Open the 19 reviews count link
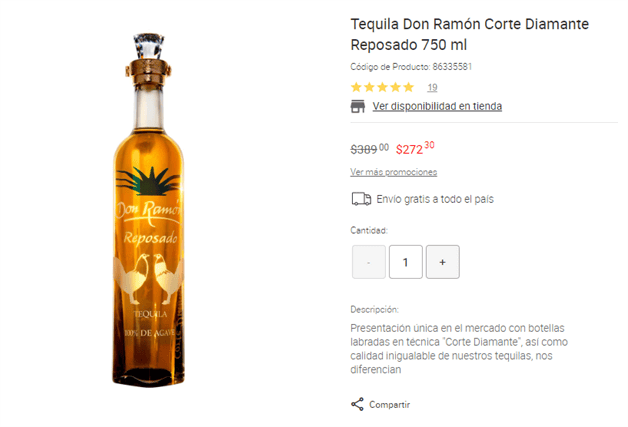628x427 pixels. [432, 87]
